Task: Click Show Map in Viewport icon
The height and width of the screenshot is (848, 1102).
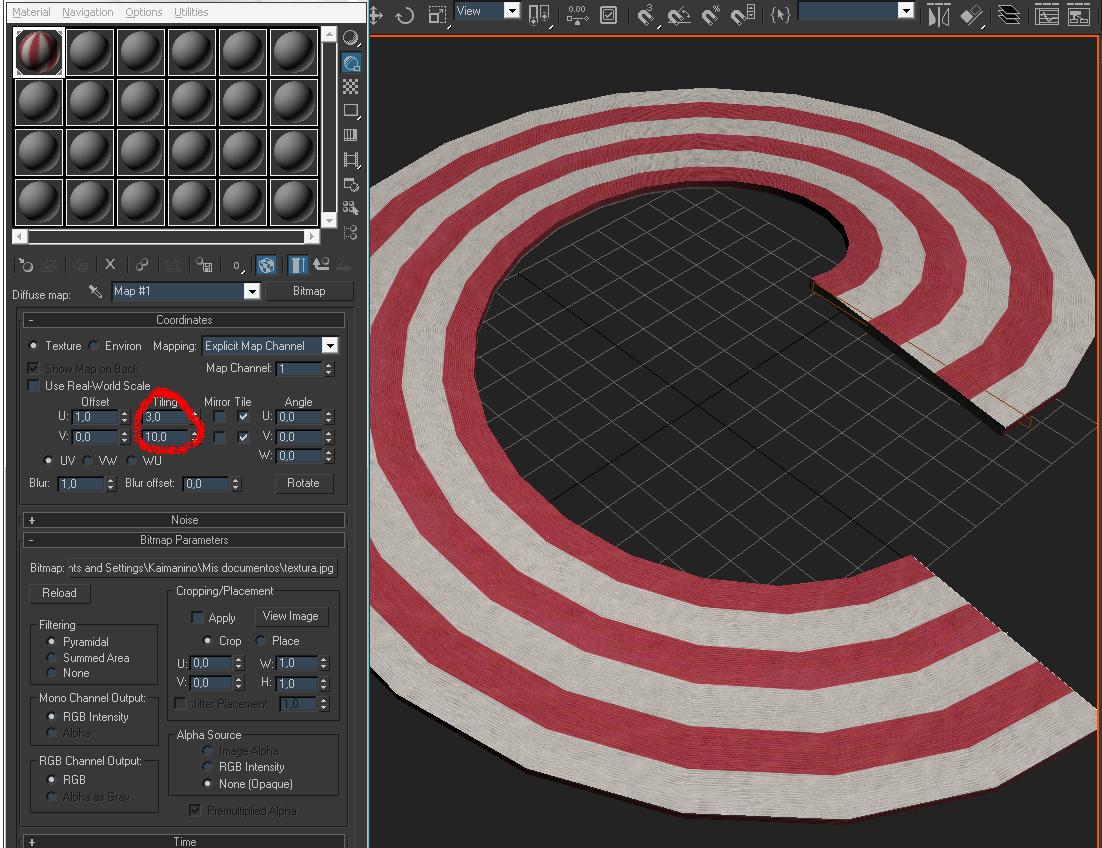Action: [x=266, y=265]
